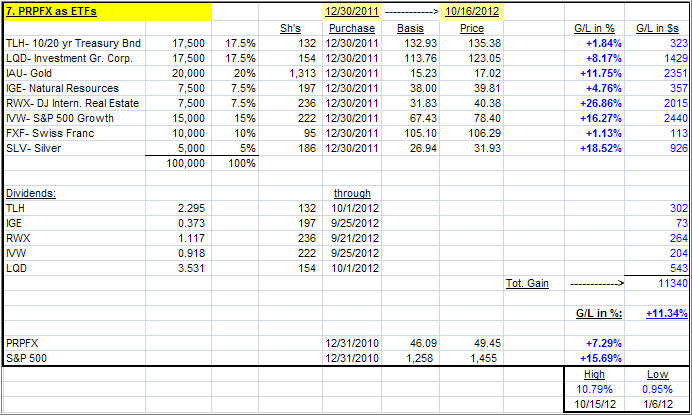Select the 2351 dollar gain for IAU
The image size is (692, 415).
(676, 73)
